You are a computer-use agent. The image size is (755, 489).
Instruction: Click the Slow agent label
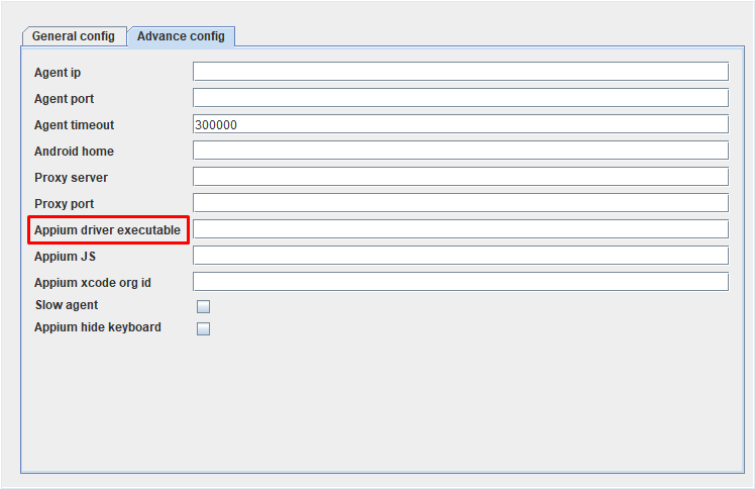click(x=66, y=305)
